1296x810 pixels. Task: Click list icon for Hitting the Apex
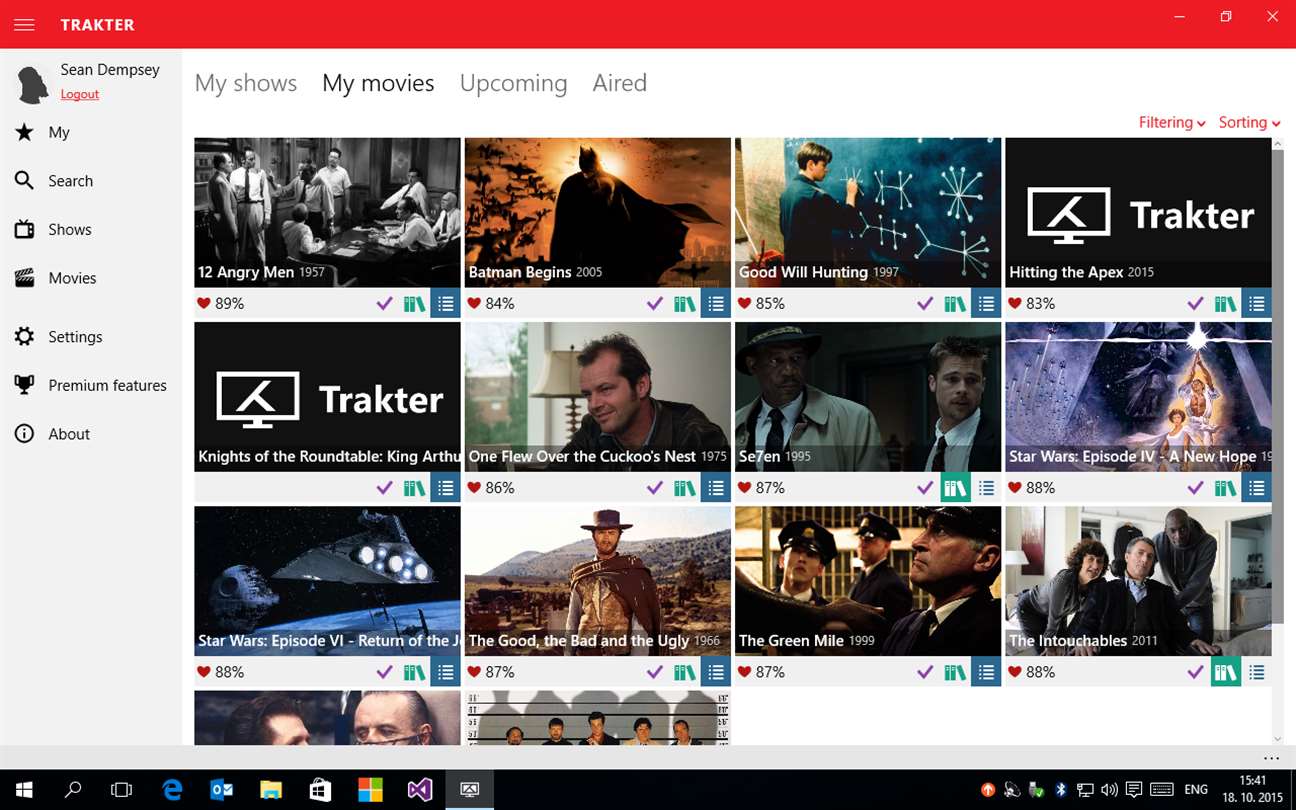(1256, 304)
